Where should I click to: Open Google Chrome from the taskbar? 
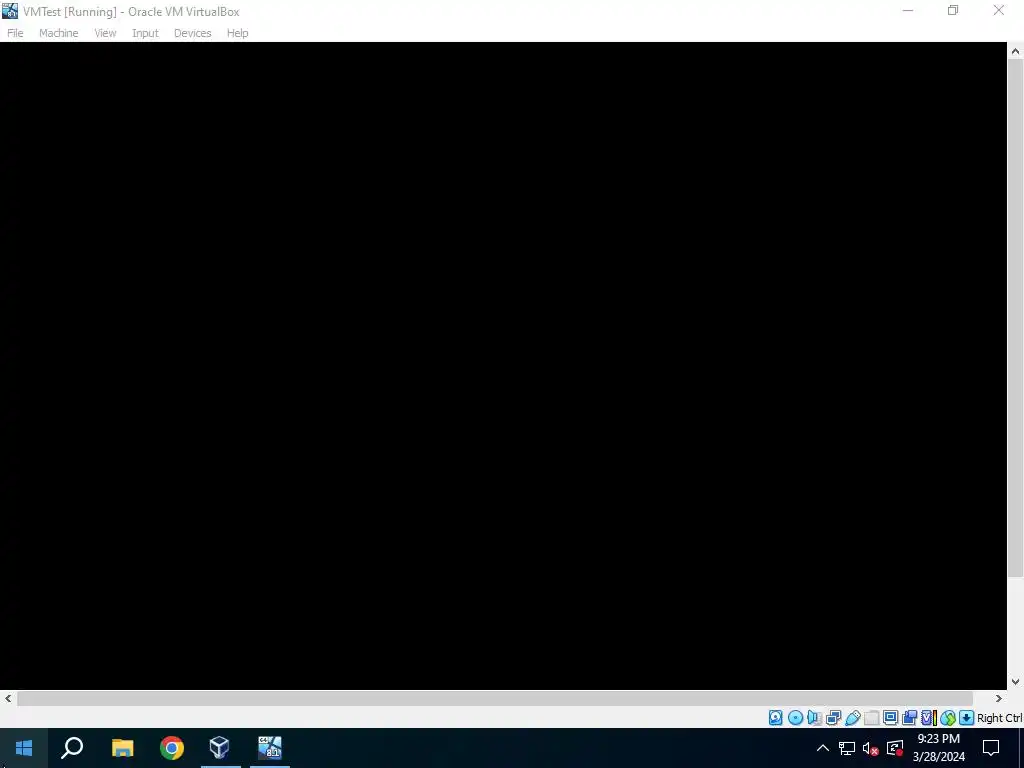click(x=172, y=748)
